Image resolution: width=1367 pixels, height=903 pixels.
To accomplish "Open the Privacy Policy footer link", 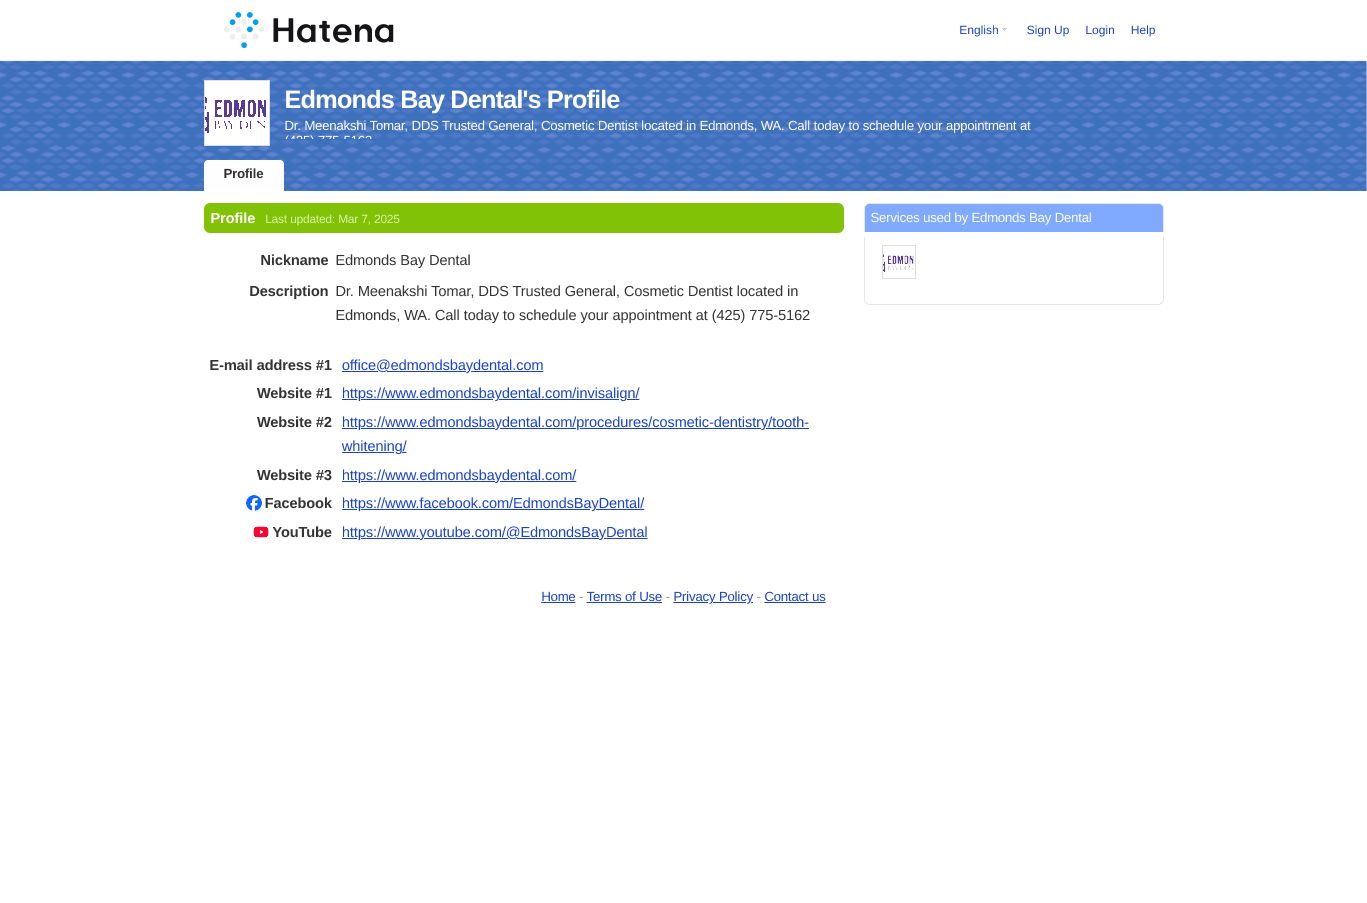I will click(x=712, y=596).
